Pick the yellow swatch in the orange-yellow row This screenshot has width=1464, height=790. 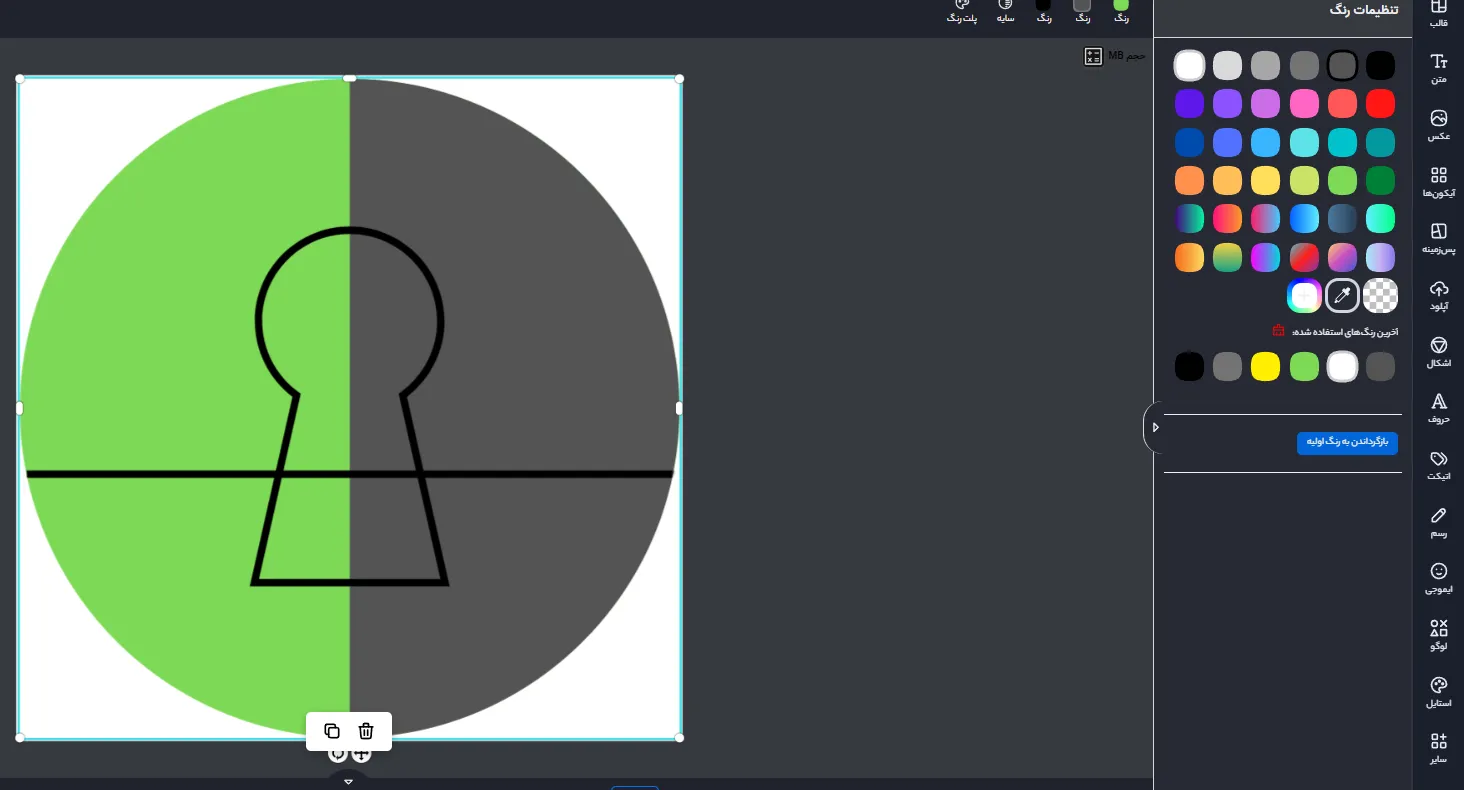point(1266,180)
